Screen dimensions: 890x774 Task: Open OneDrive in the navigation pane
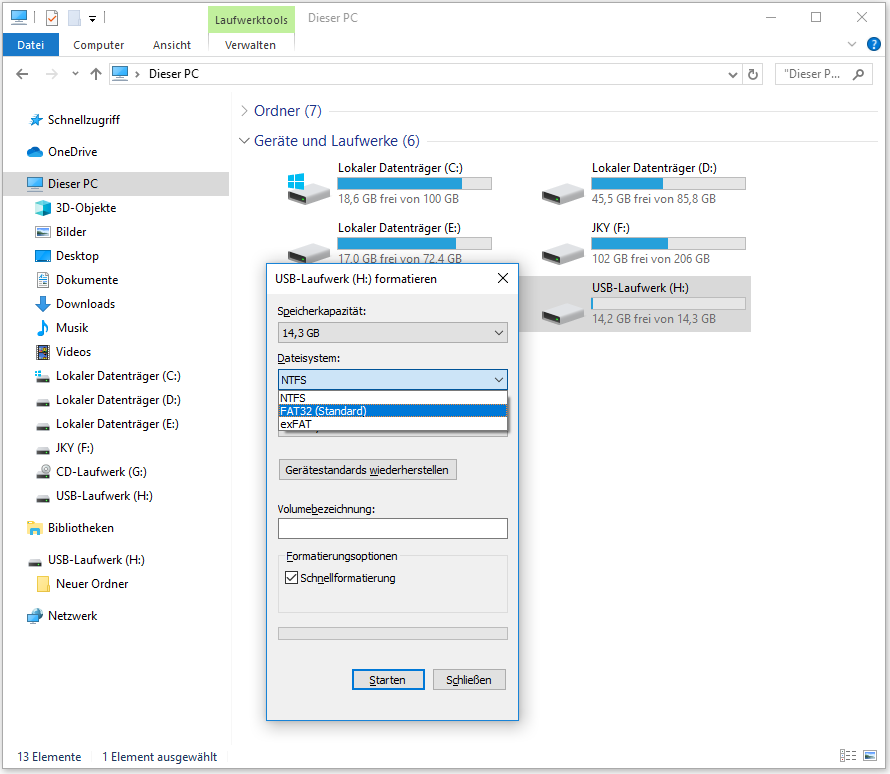(x=72, y=152)
